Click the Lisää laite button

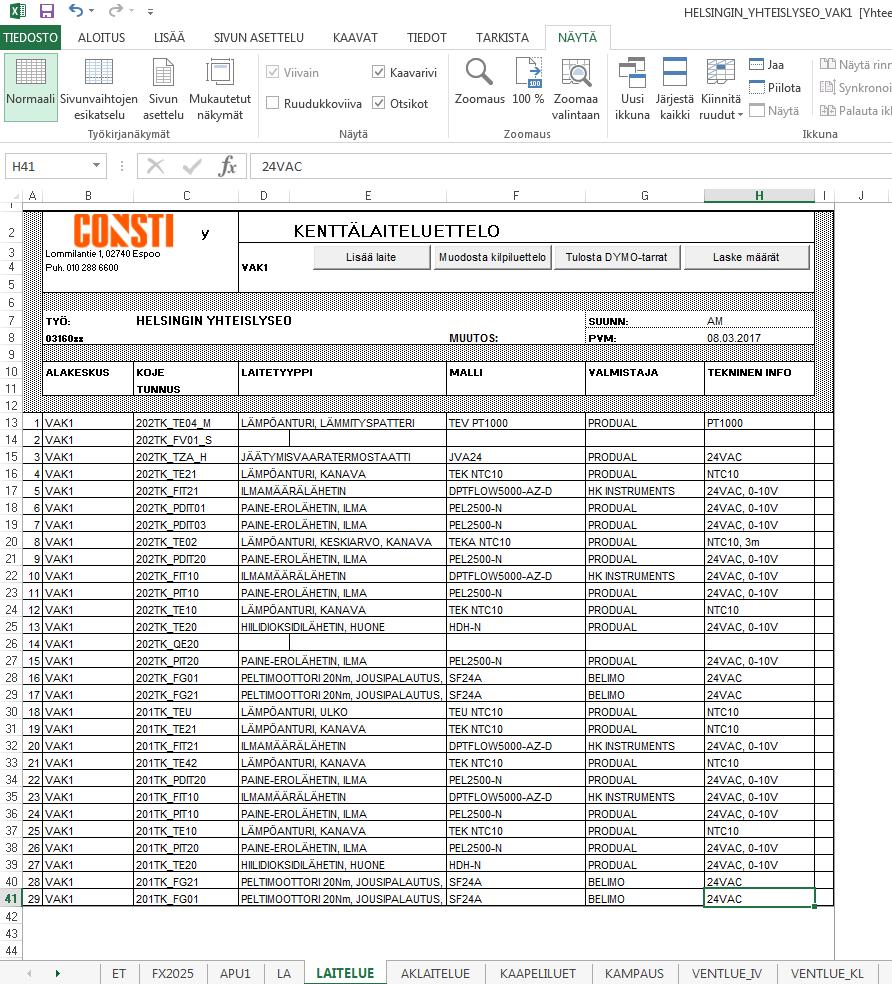tap(371, 257)
